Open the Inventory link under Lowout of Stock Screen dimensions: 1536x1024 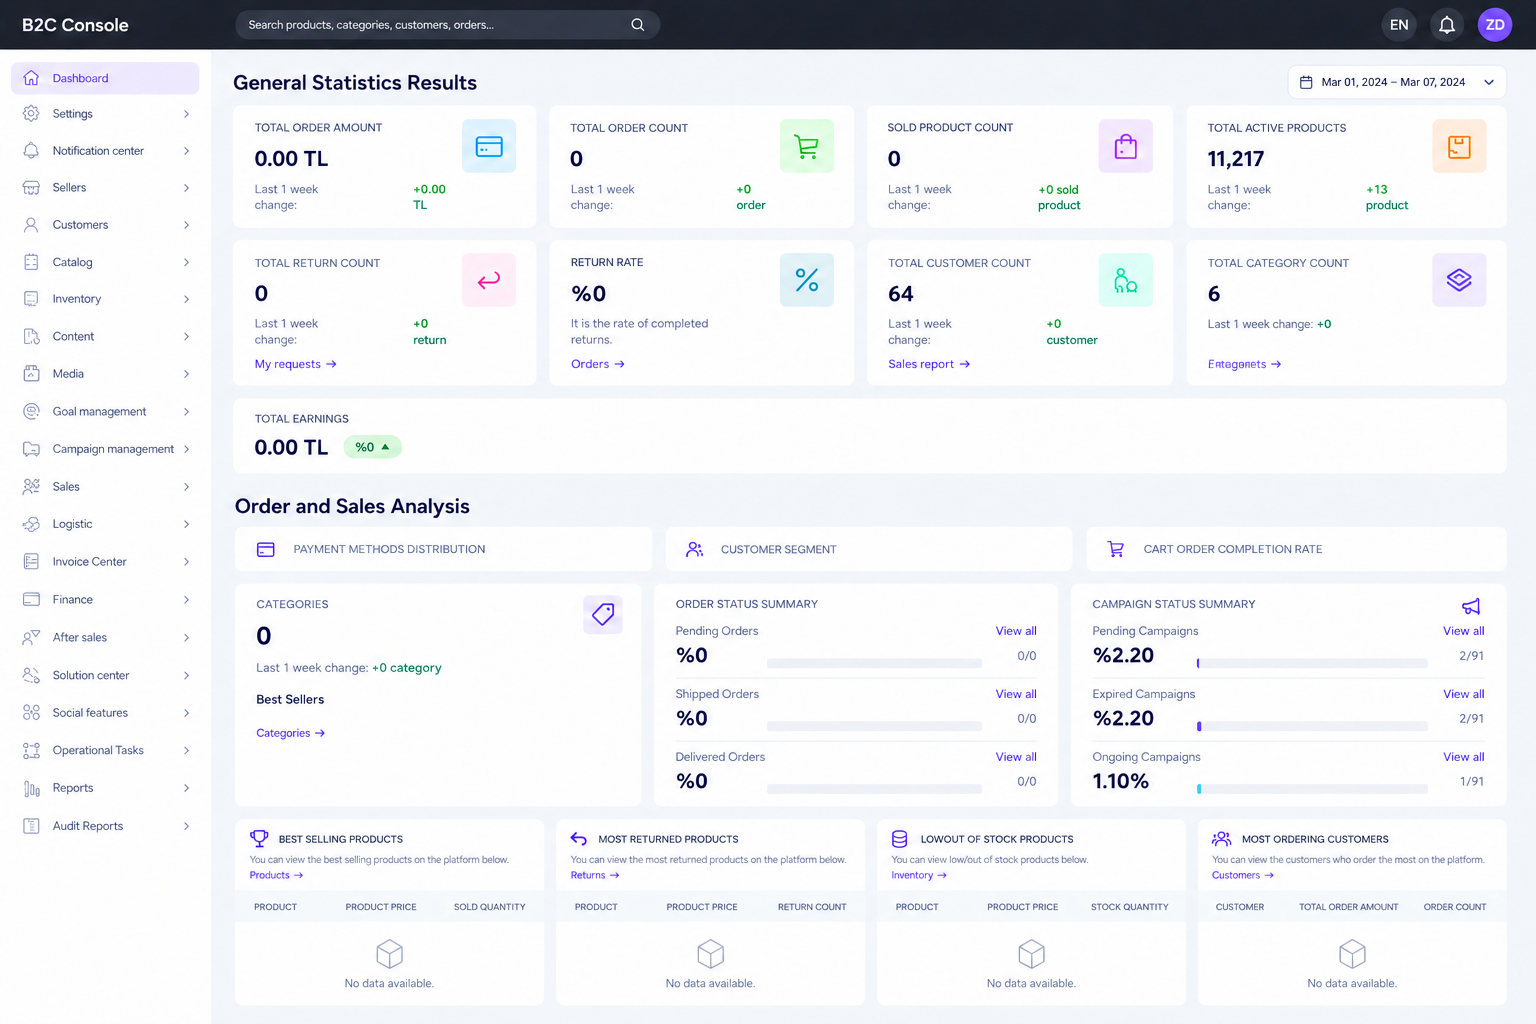click(x=919, y=875)
